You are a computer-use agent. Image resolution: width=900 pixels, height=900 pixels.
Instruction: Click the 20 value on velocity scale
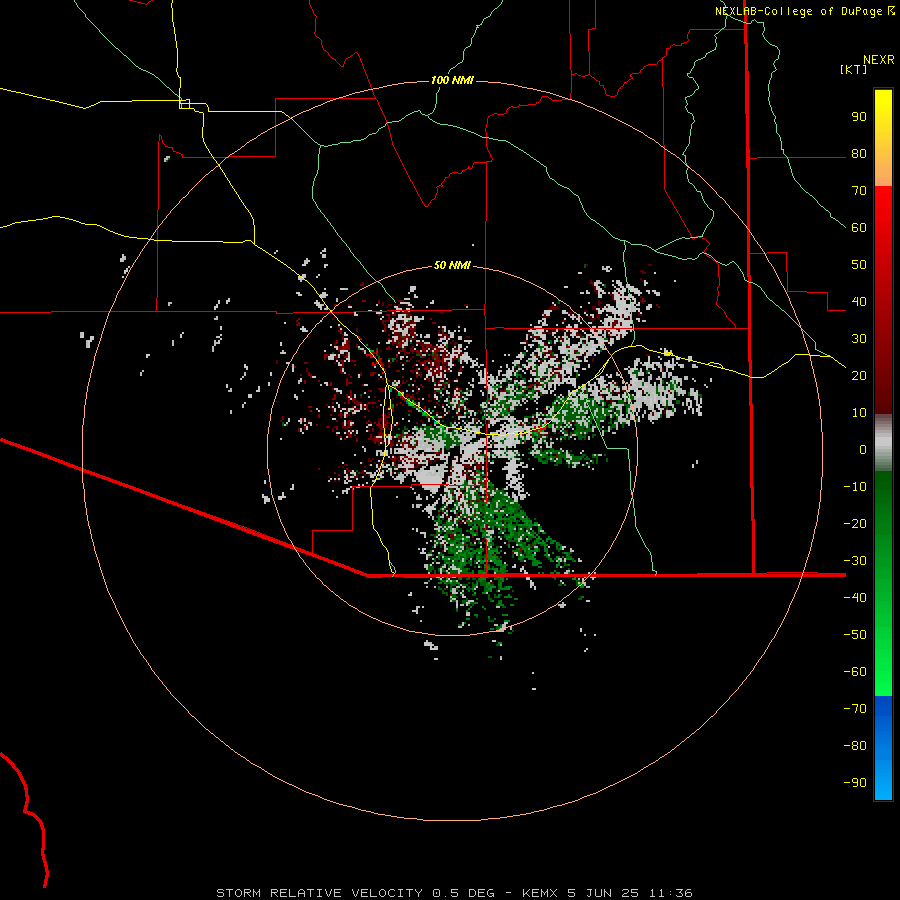pos(859,376)
